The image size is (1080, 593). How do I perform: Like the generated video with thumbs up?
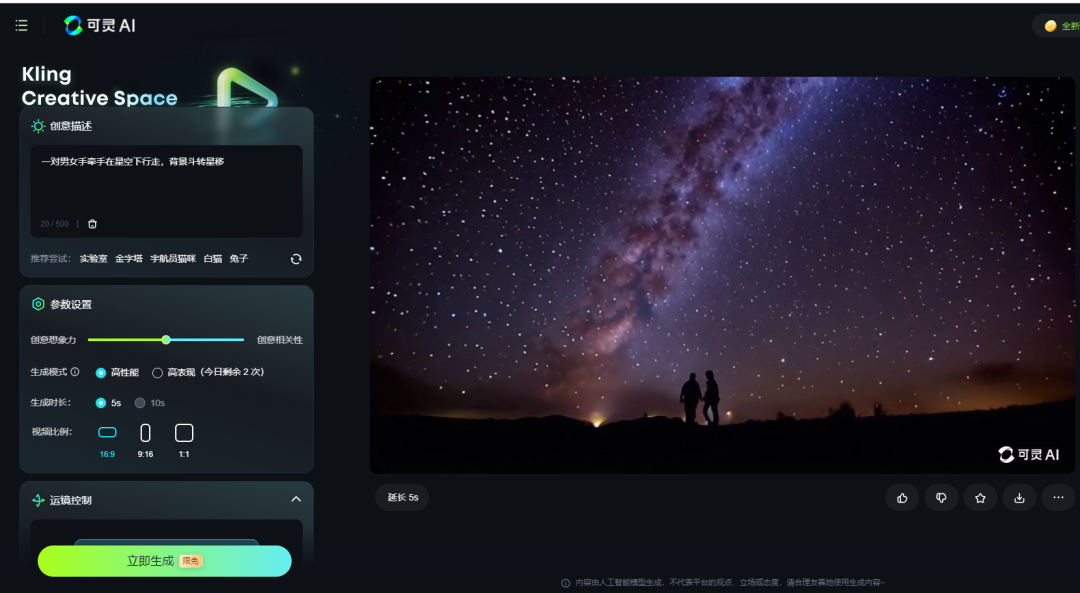click(x=903, y=498)
